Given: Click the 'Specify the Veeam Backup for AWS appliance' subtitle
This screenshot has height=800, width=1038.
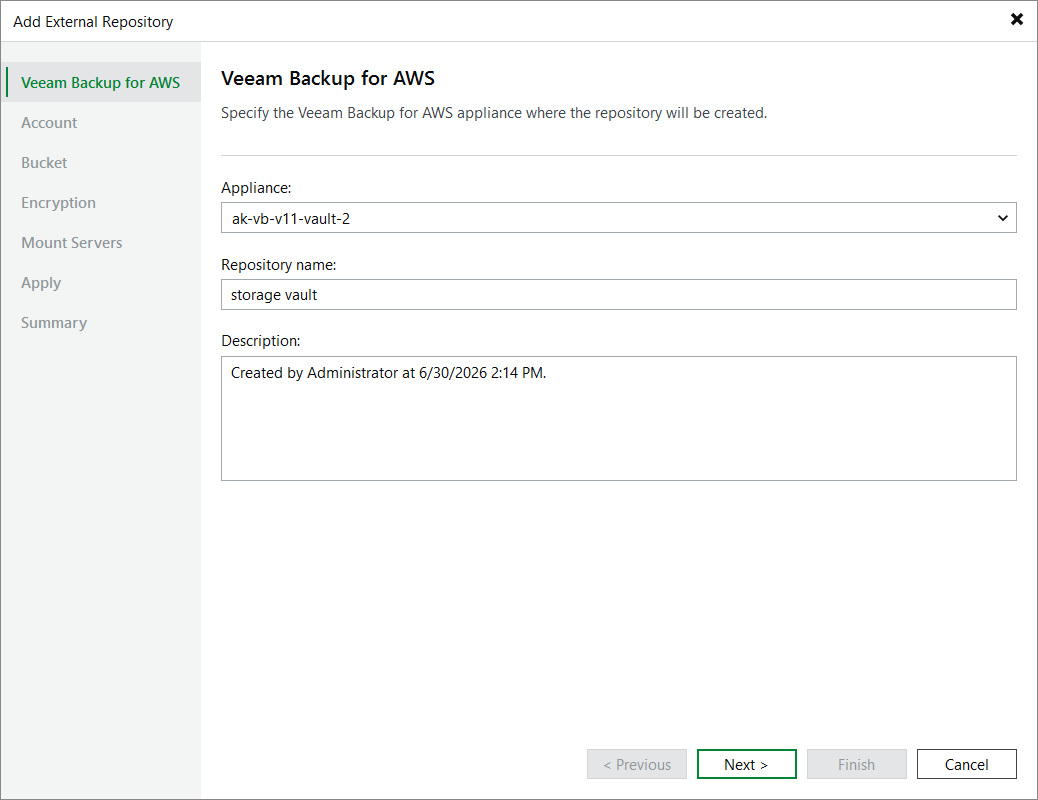Looking at the screenshot, I should tap(494, 113).
